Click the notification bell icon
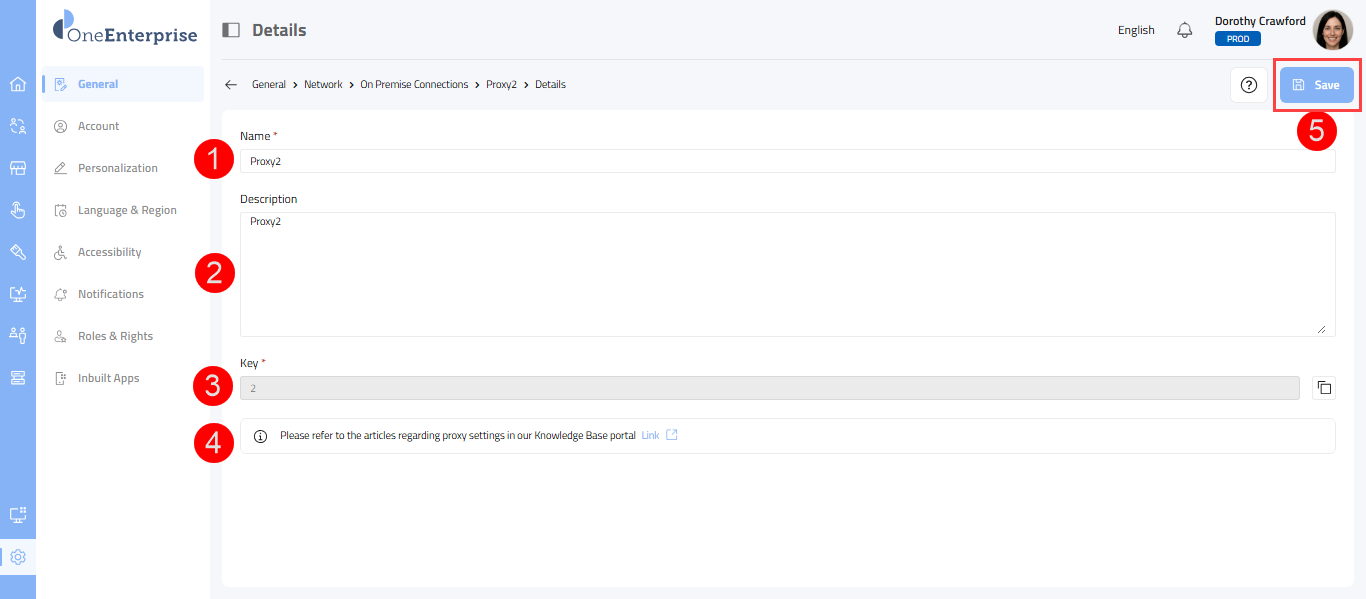The image size is (1366, 599). click(1185, 30)
